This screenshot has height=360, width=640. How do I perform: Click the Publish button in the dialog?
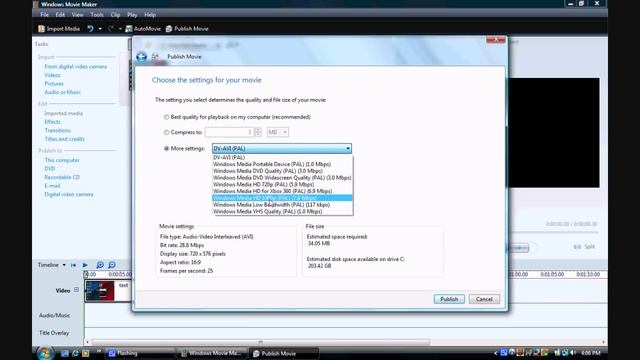coord(449,299)
